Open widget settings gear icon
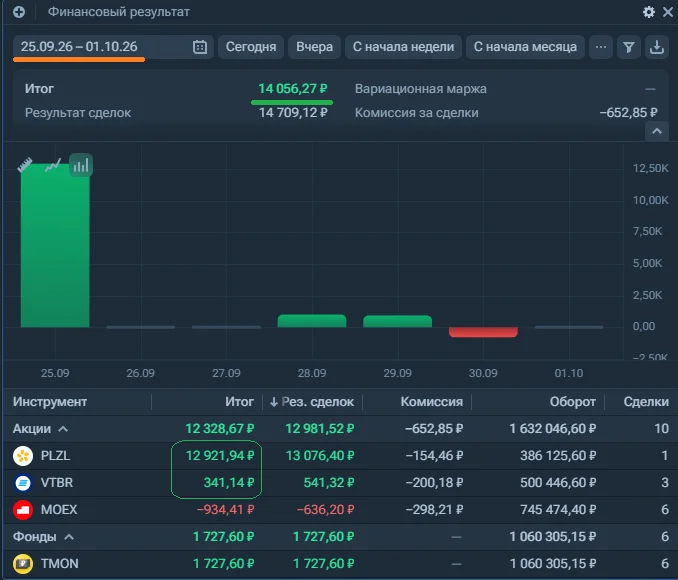 click(x=649, y=12)
